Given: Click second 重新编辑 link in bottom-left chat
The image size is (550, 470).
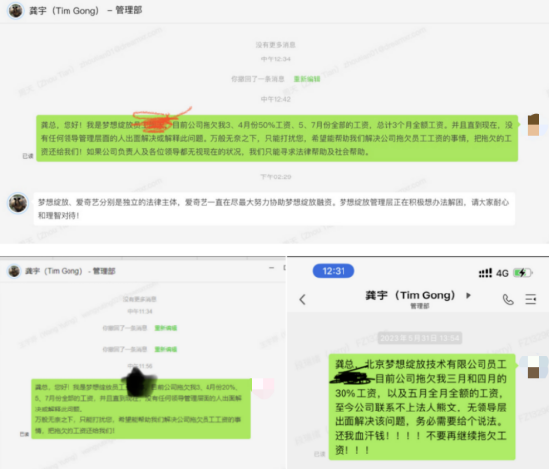Looking at the screenshot, I should (166, 349).
